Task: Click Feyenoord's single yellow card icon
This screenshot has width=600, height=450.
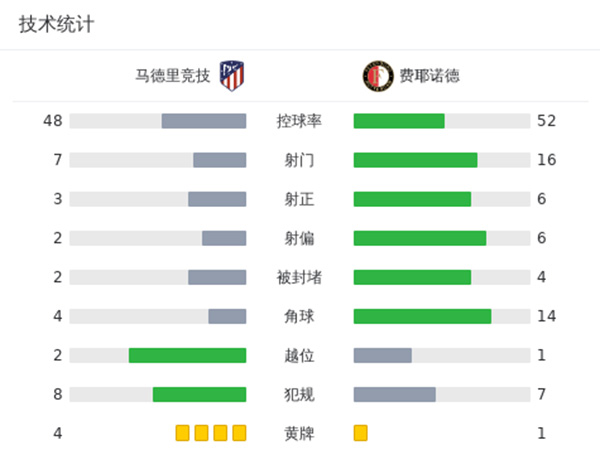Action: pyautogui.click(x=361, y=433)
